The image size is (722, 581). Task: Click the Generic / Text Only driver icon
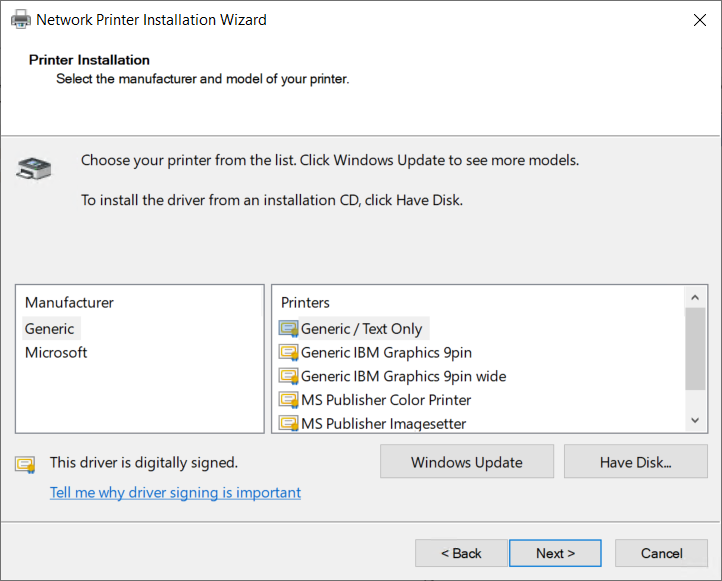coord(289,329)
